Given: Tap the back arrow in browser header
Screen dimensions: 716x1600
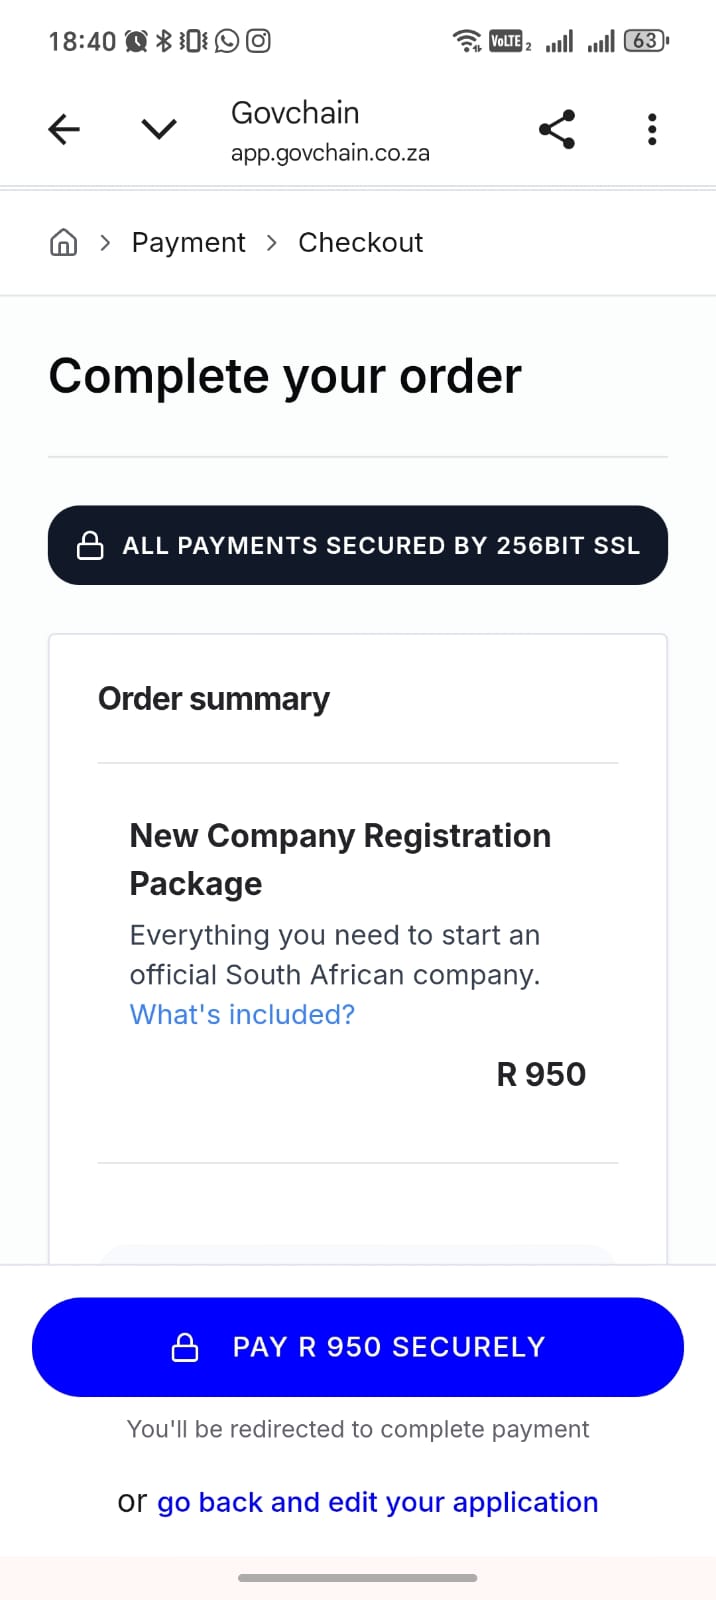Looking at the screenshot, I should (64, 129).
